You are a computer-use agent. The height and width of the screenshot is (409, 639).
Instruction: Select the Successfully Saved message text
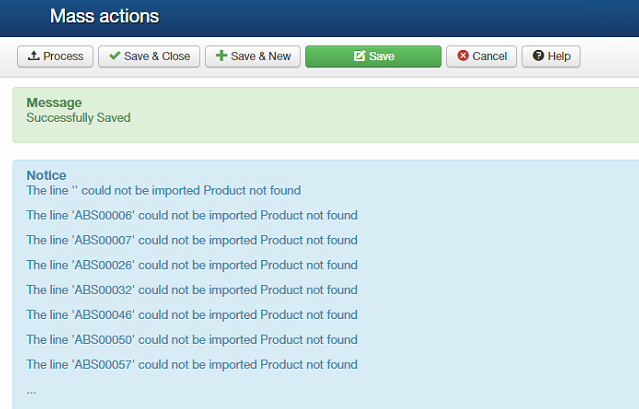[78, 117]
